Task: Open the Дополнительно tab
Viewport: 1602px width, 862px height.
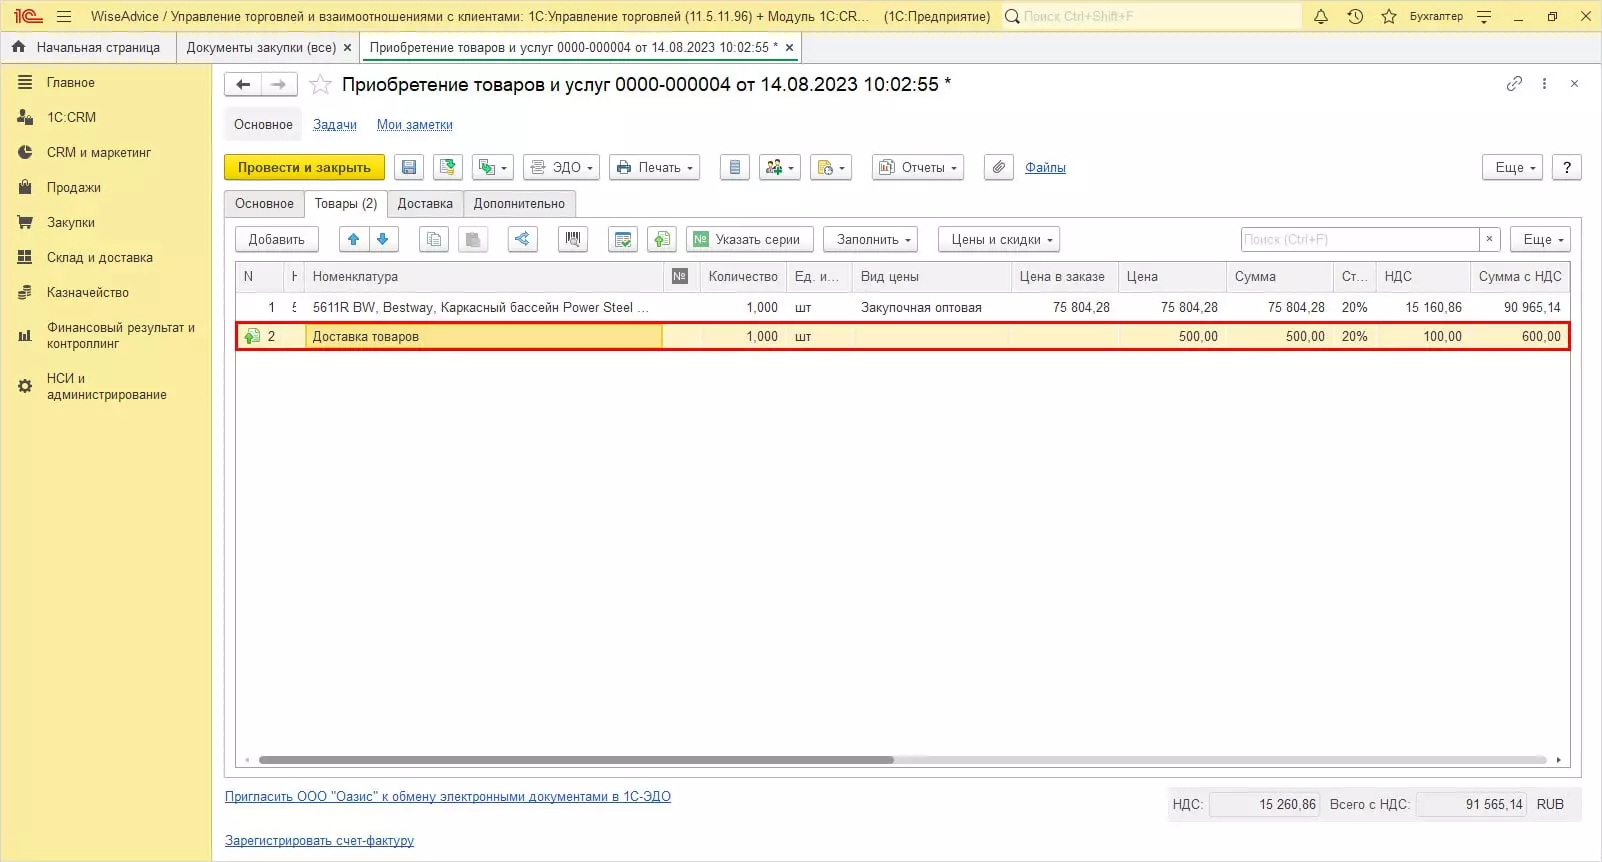Action: coord(519,203)
